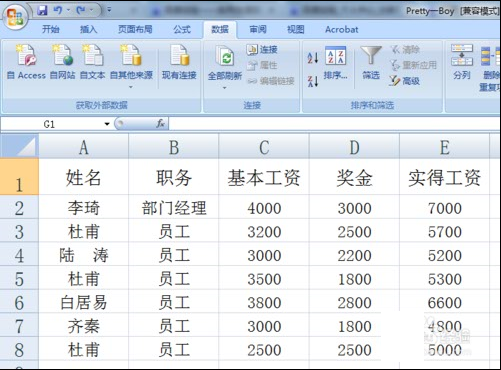Redo the last action
Image resolution: width=501 pixels, height=370 pixels.
80,10
